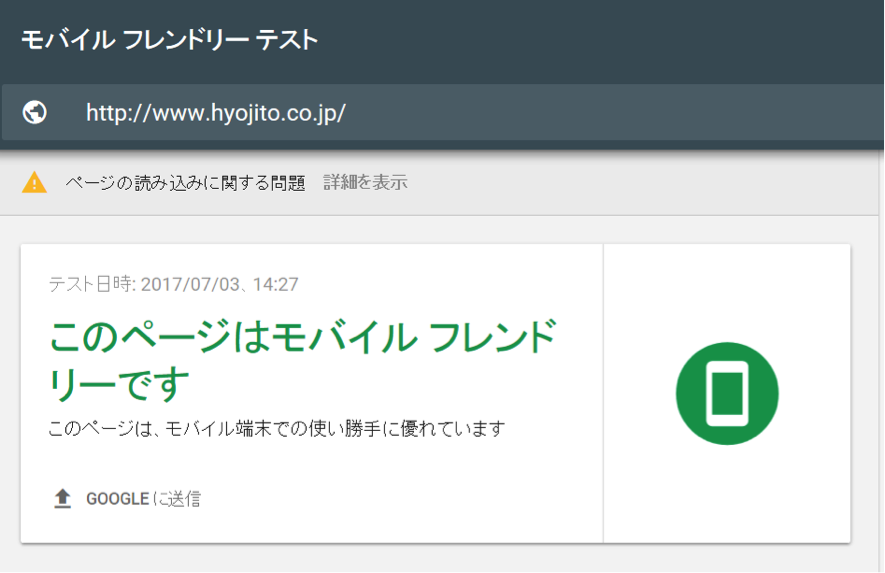Open the 詳細を表示 link
The image size is (885, 573).
point(365,182)
